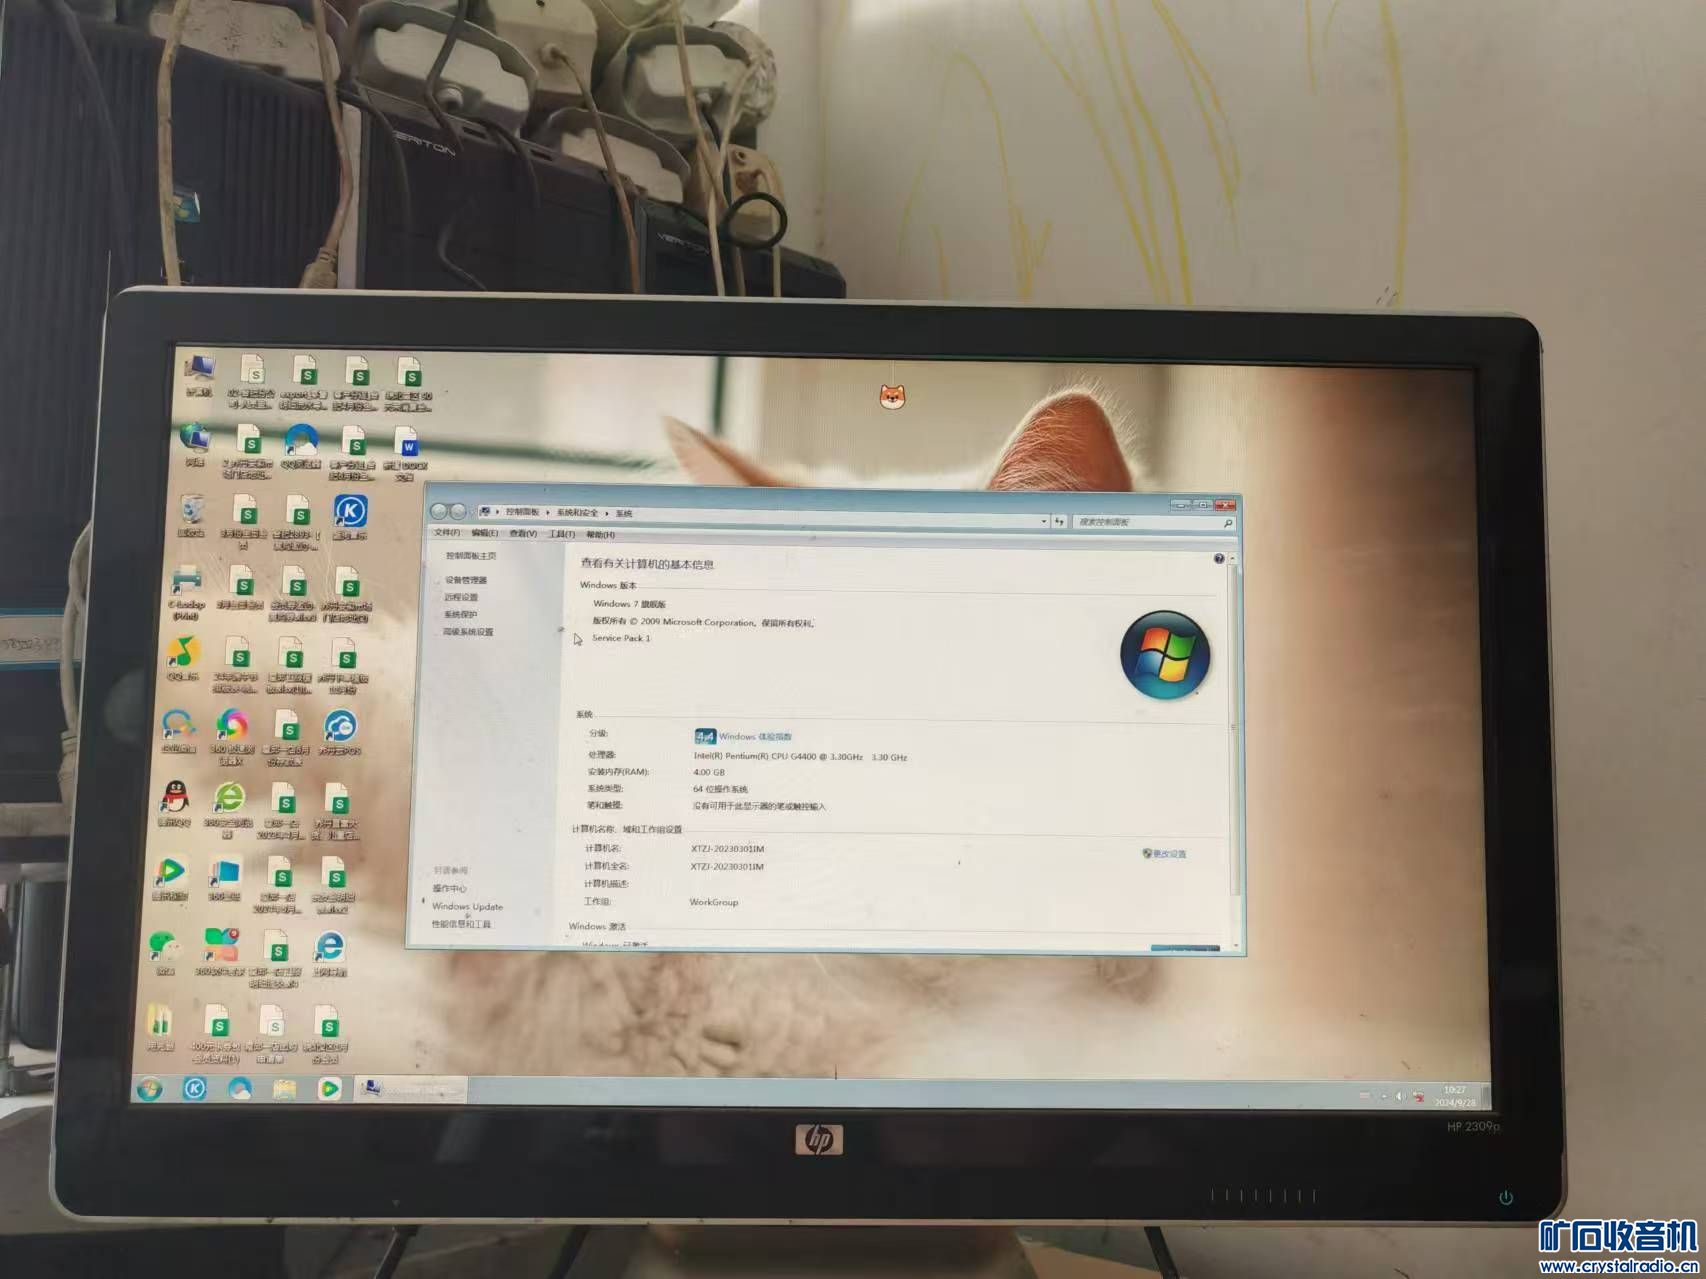Click the help icon in the System window
The width and height of the screenshot is (1706, 1279).
tap(1218, 558)
